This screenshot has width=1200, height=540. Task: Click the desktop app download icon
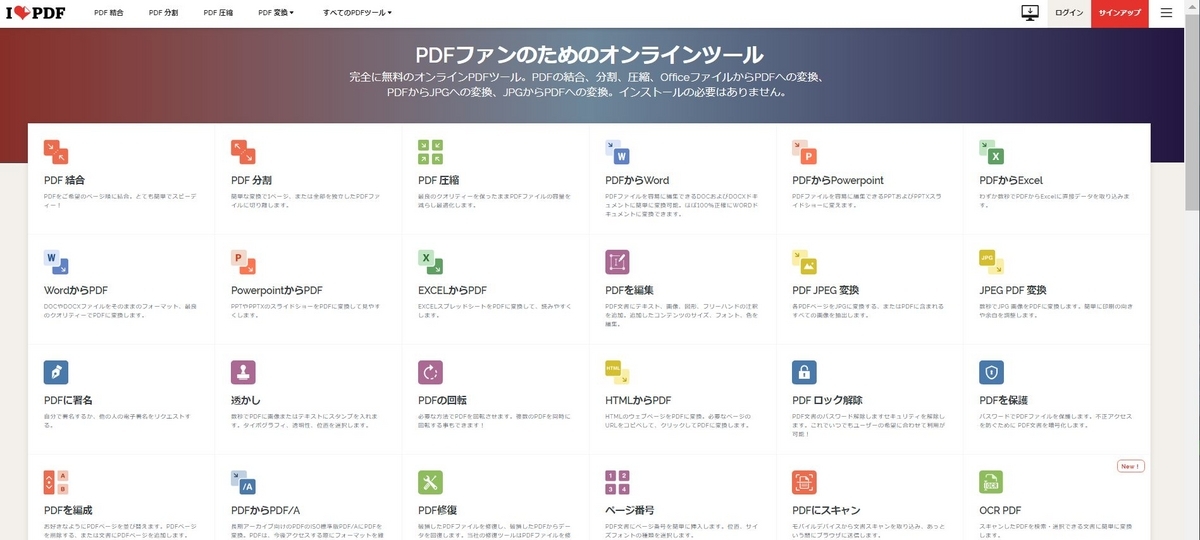[1030, 13]
